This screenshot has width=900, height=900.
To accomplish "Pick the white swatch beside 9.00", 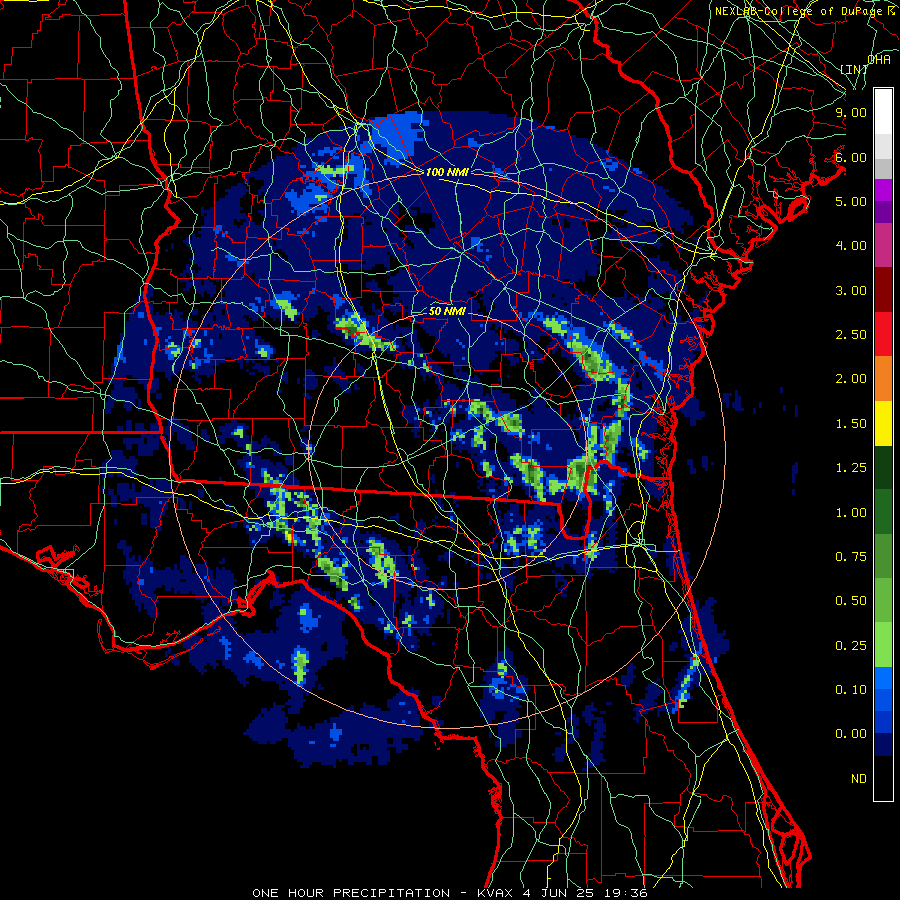I will (883, 112).
